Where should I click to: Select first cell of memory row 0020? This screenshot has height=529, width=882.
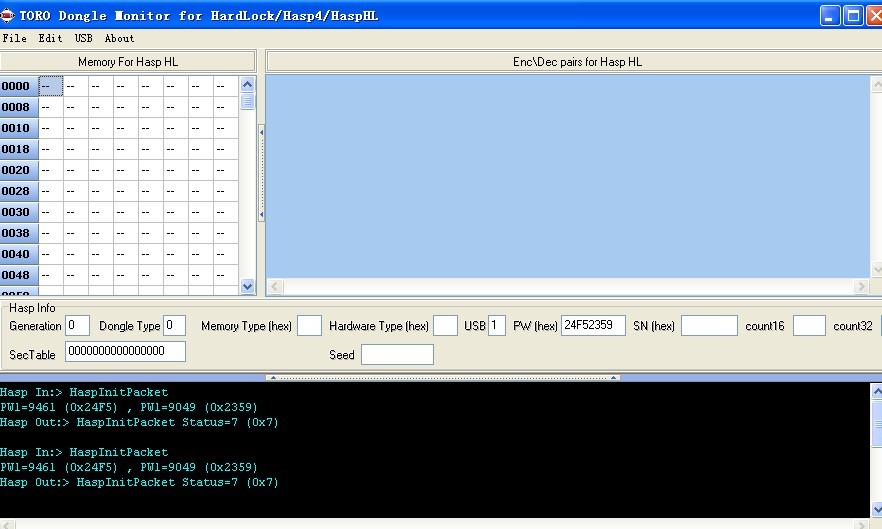coord(51,170)
